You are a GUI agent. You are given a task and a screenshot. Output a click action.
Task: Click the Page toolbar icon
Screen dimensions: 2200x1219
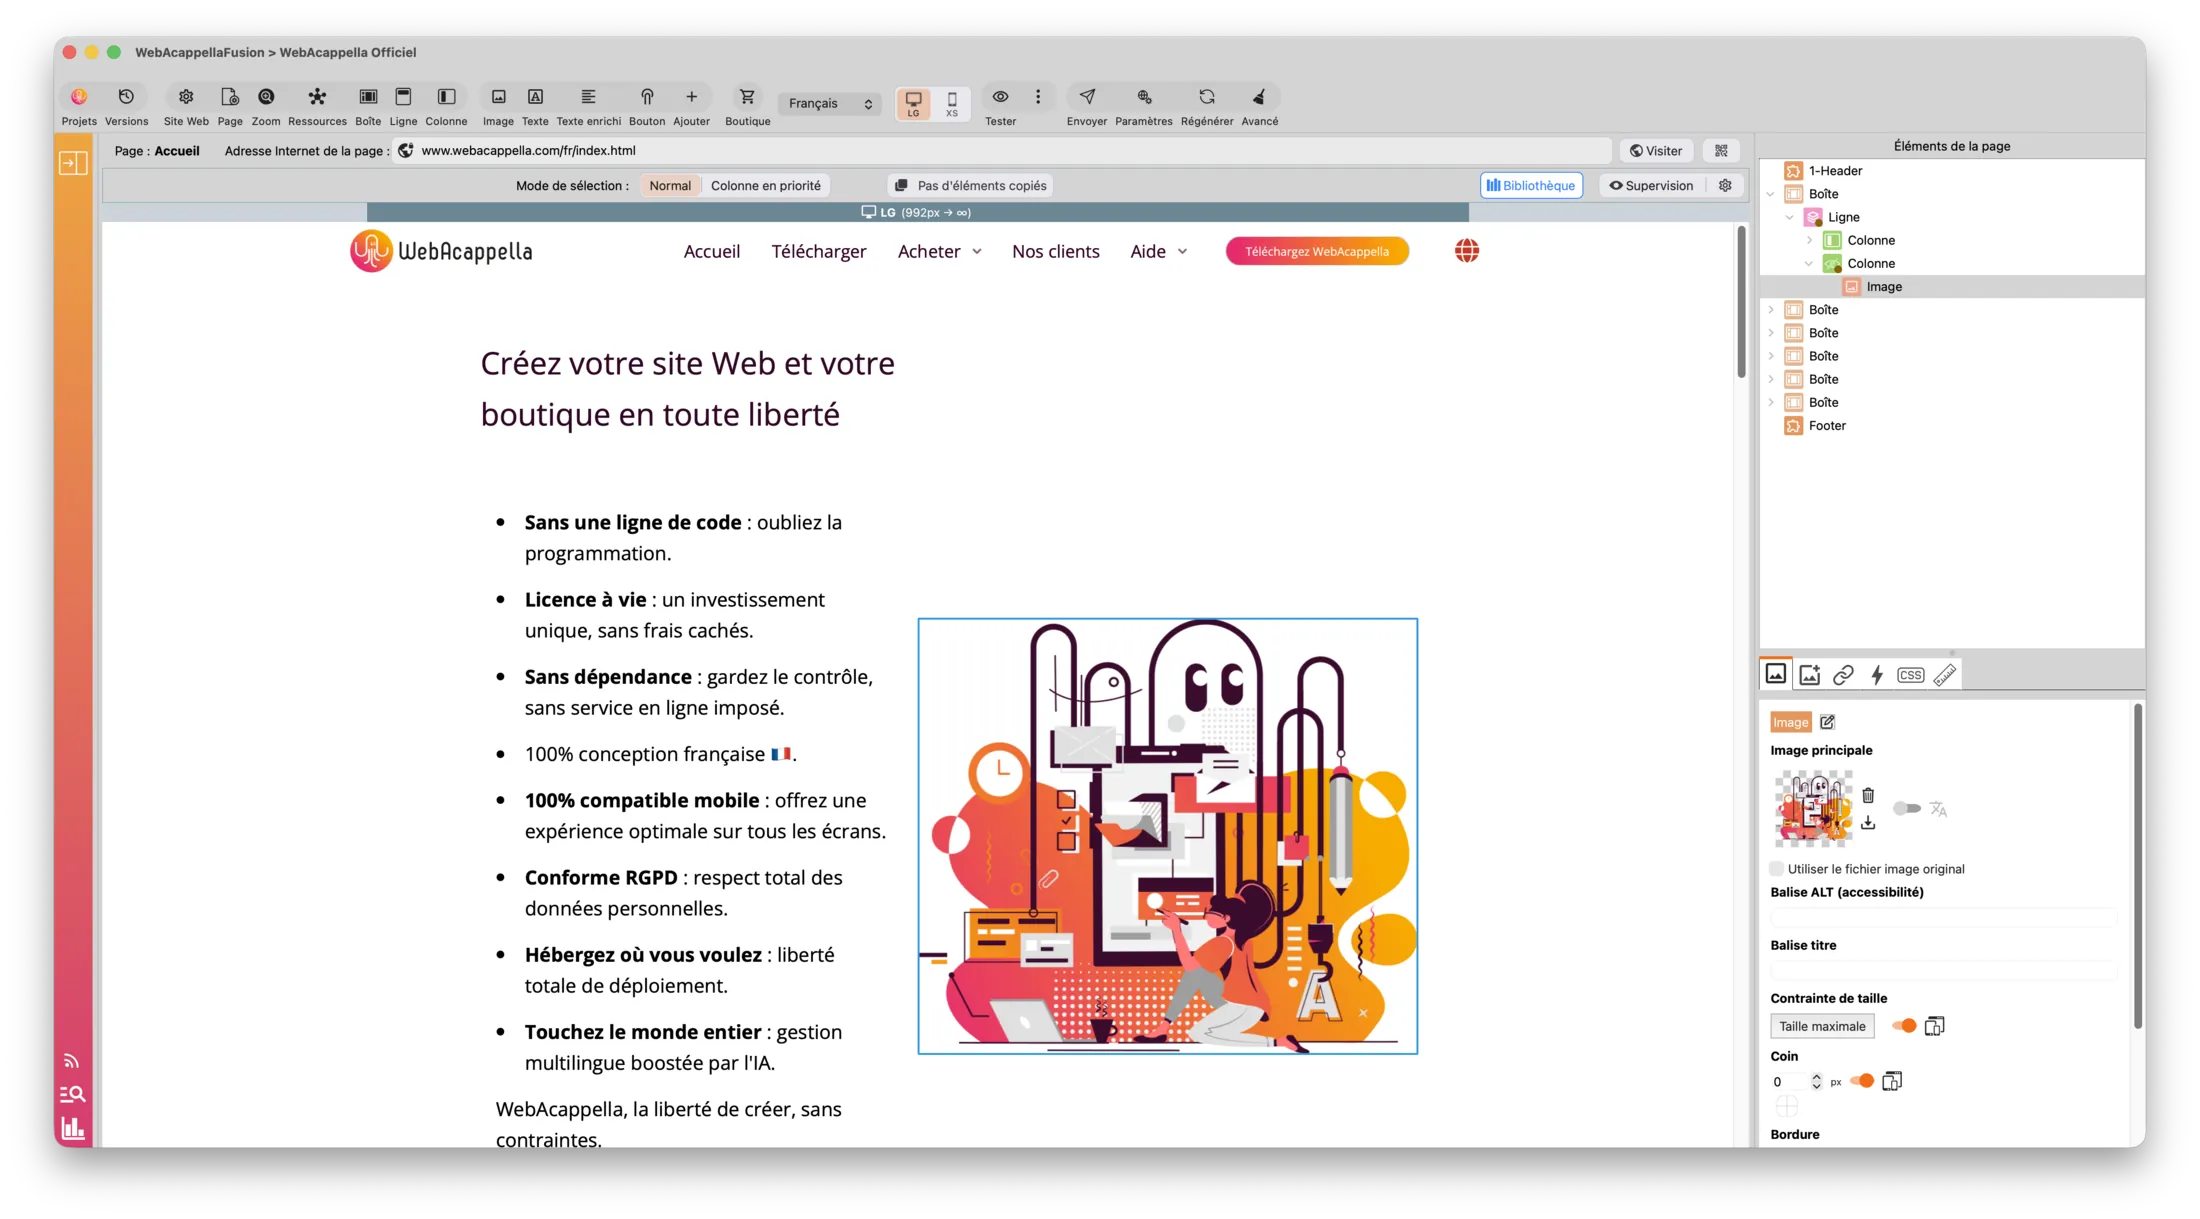(230, 97)
